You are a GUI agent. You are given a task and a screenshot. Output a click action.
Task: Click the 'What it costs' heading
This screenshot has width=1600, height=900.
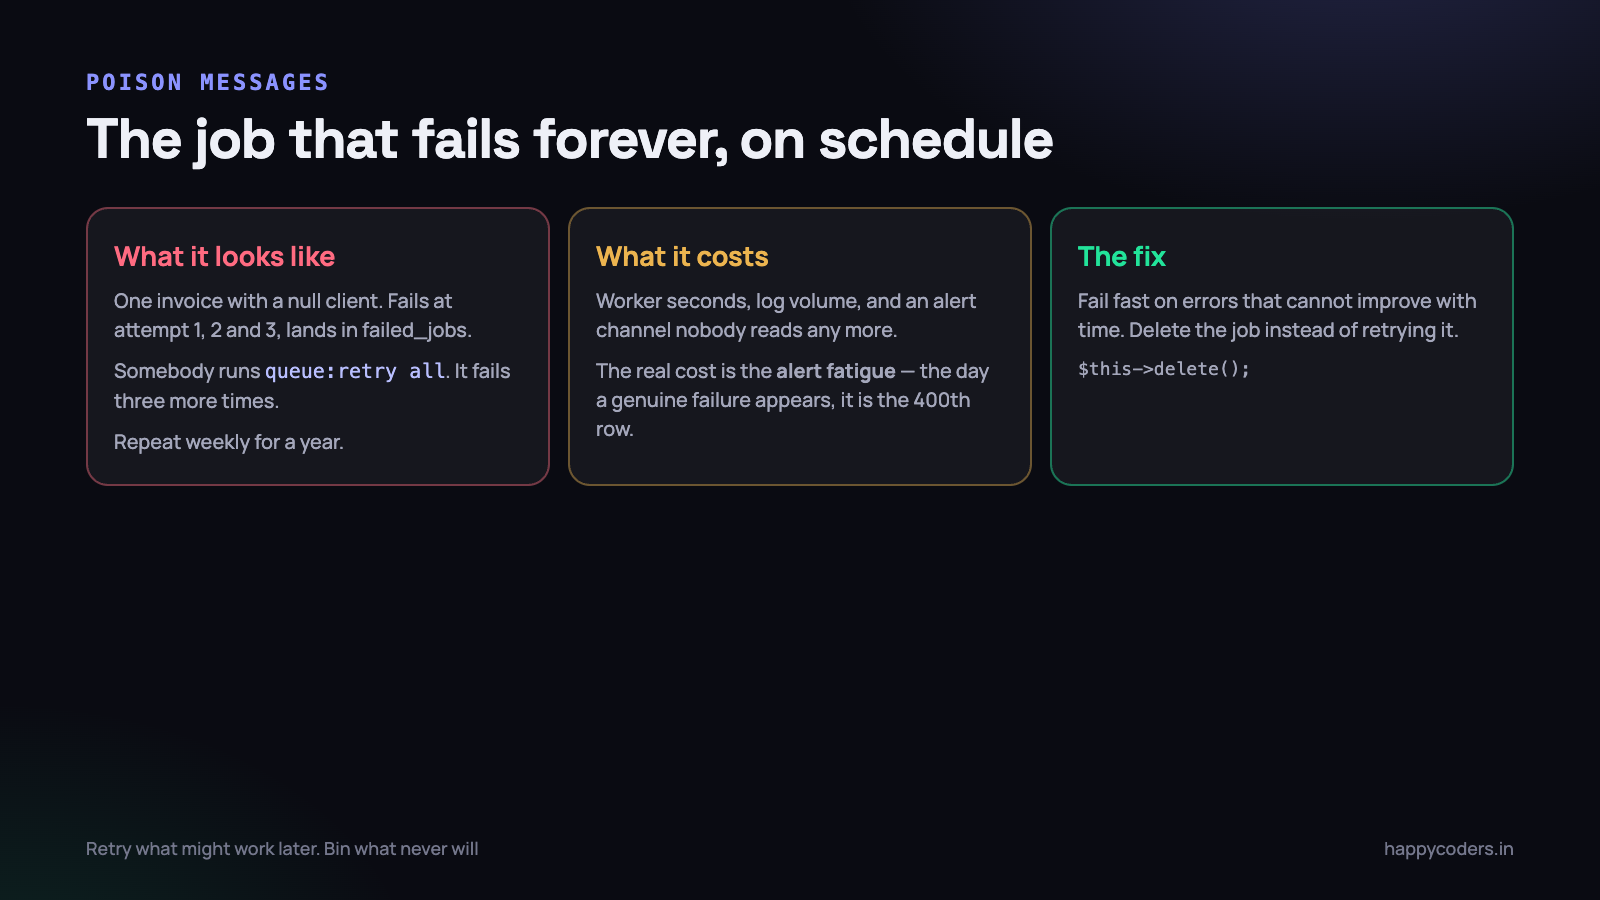tap(682, 257)
